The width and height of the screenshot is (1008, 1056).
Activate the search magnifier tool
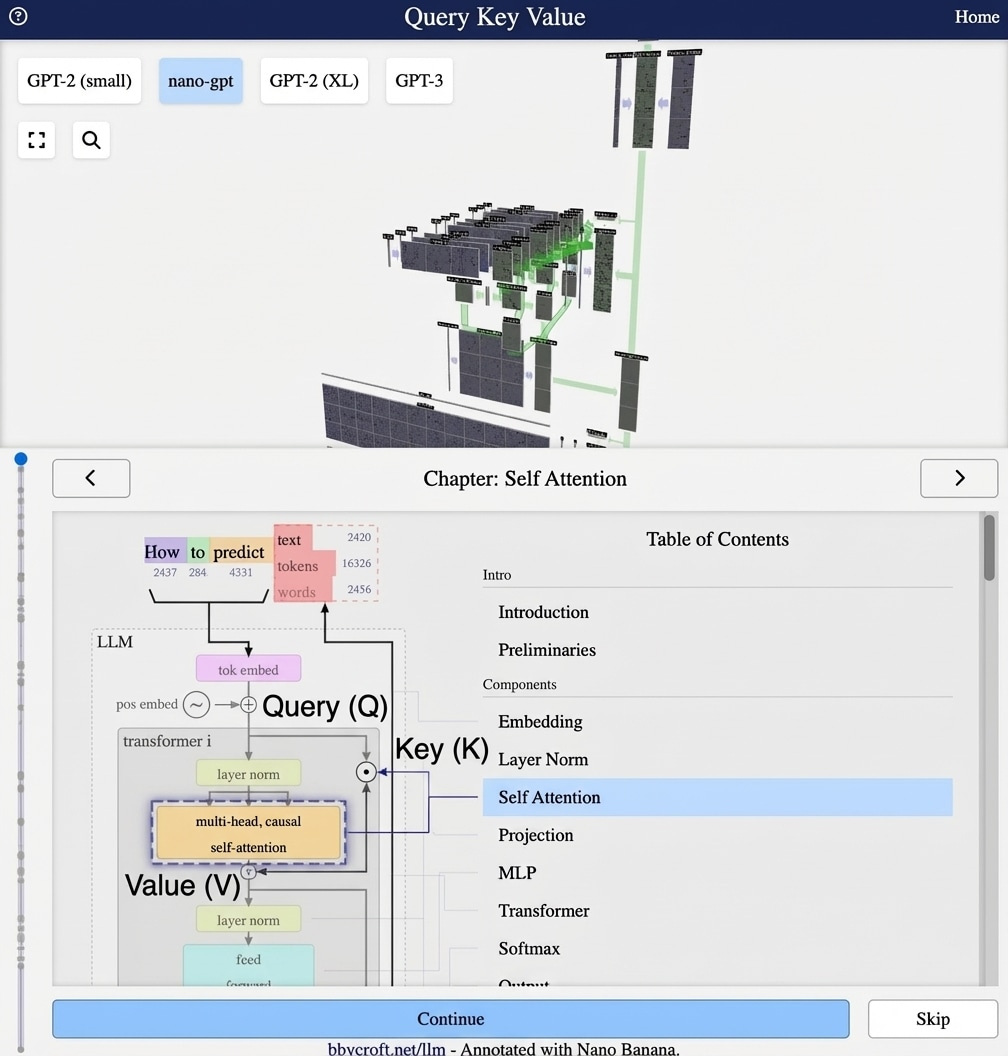pyautogui.click(x=91, y=140)
